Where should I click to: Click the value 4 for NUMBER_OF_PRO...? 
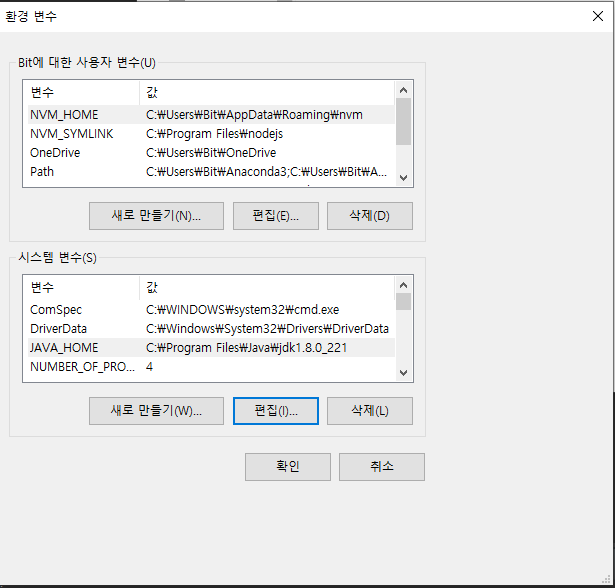pyautogui.click(x=149, y=366)
